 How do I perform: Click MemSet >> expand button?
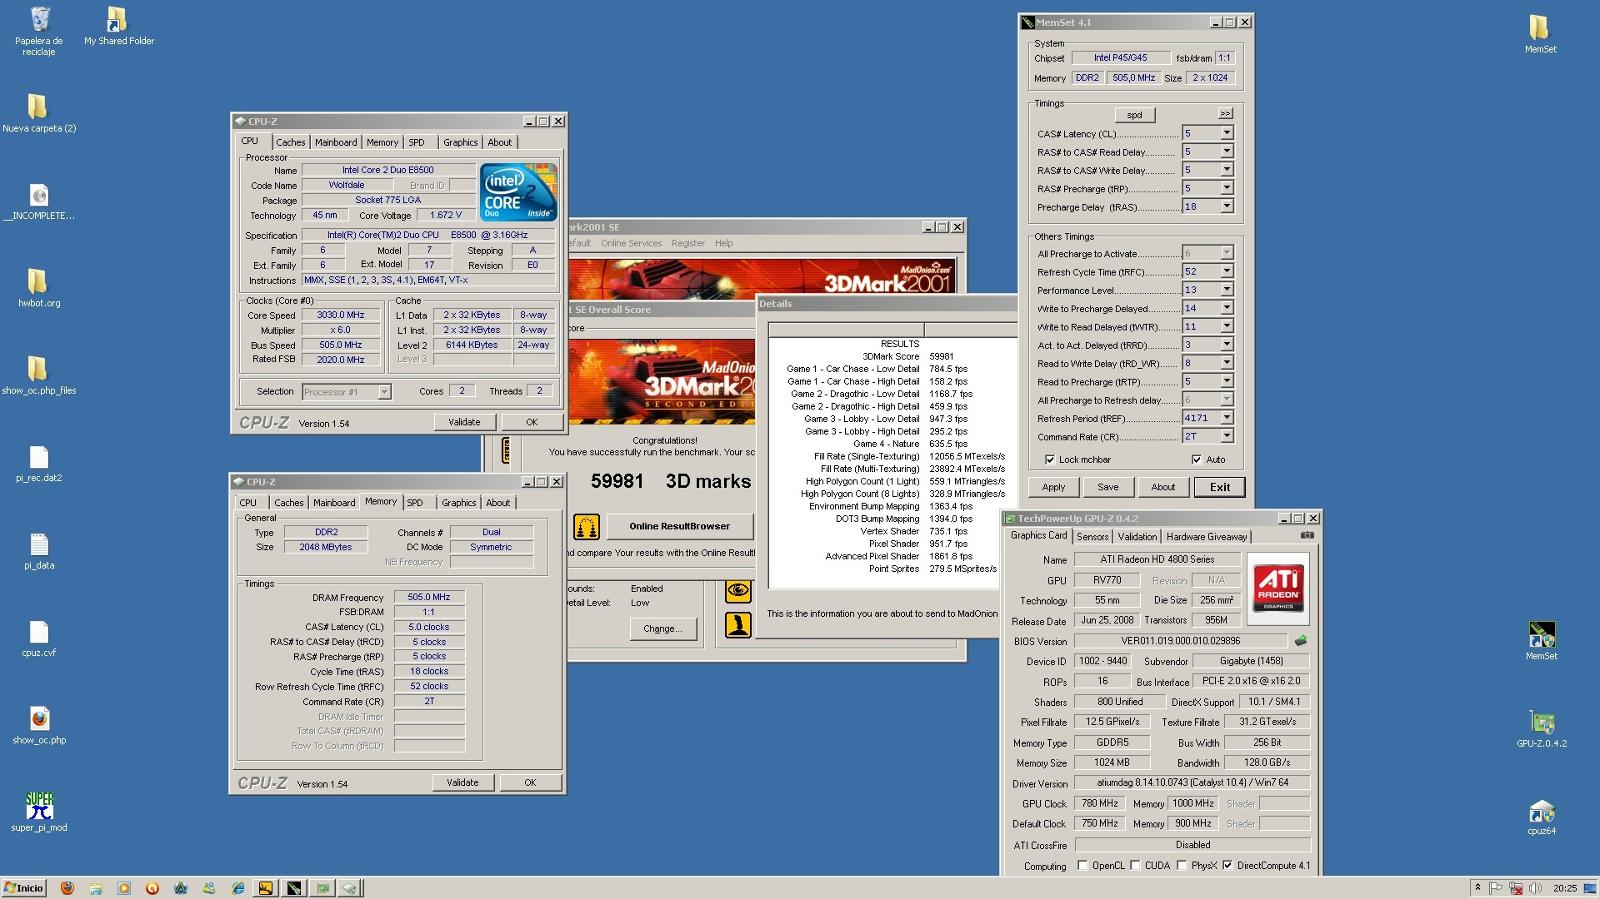(x=1225, y=114)
